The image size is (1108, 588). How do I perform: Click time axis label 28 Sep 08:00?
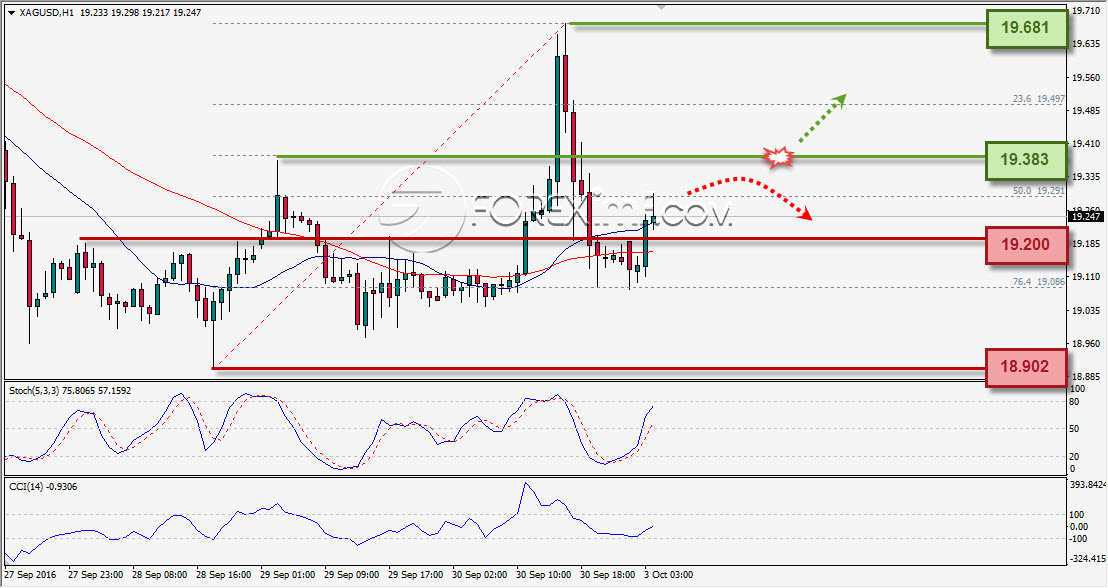[x=160, y=575]
